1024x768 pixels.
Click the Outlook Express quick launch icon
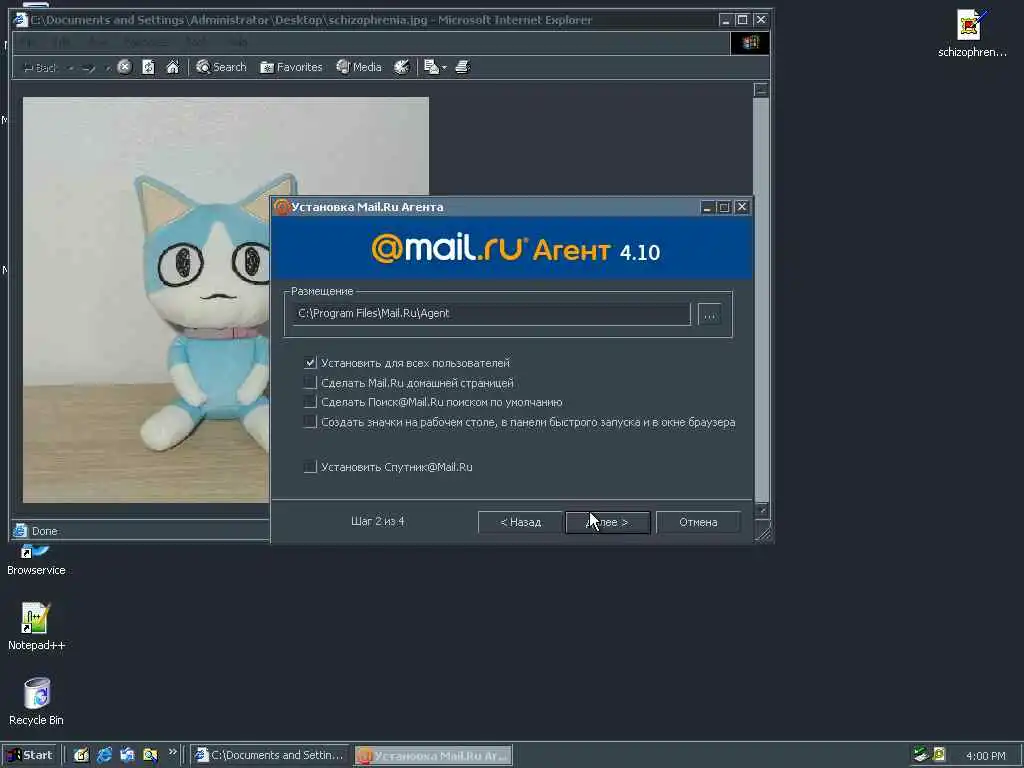point(127,755)
